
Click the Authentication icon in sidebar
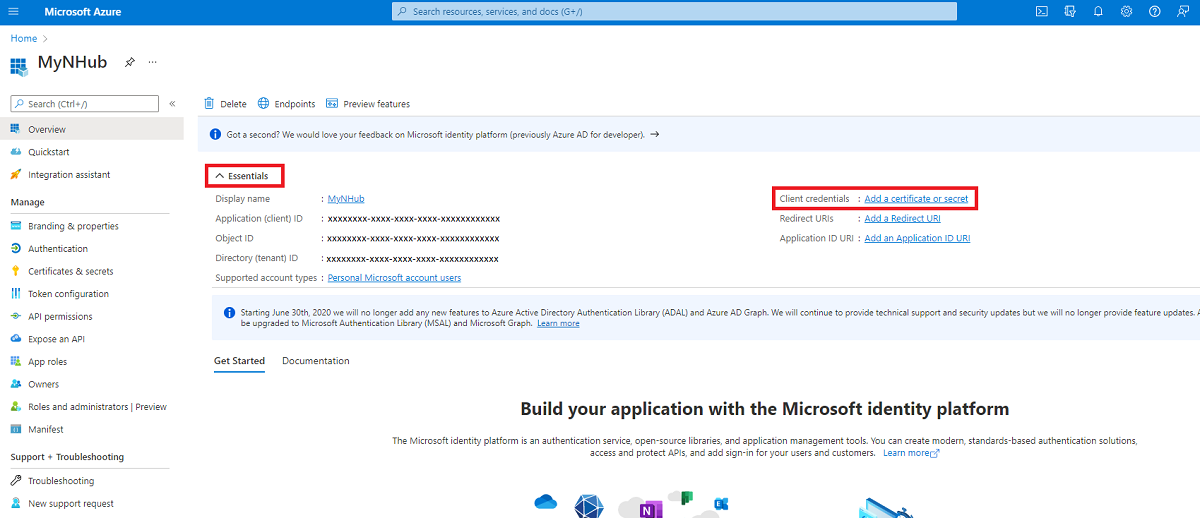(16, 248)
